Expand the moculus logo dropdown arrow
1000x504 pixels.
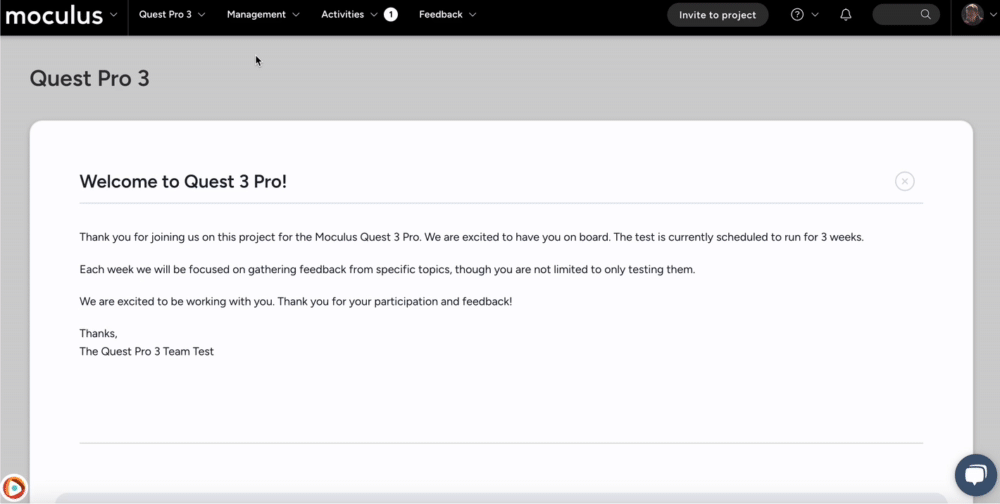pyautogui.click(x=114, y=14)
